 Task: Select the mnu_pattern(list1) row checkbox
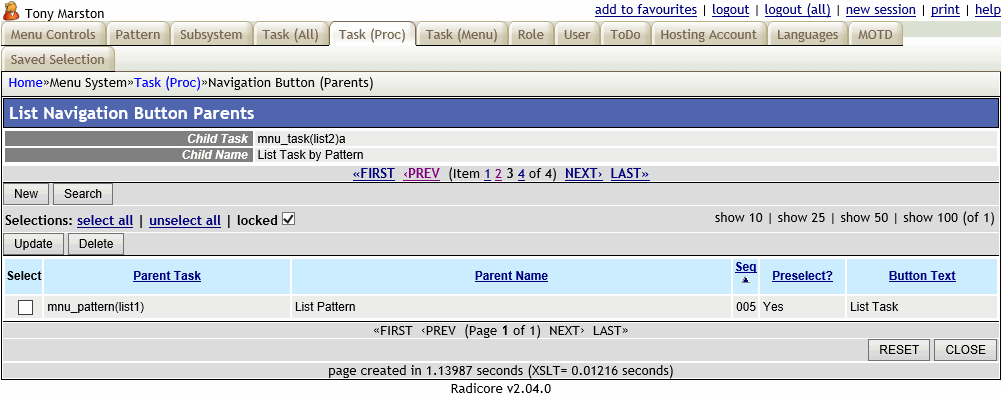pos(26,307)
